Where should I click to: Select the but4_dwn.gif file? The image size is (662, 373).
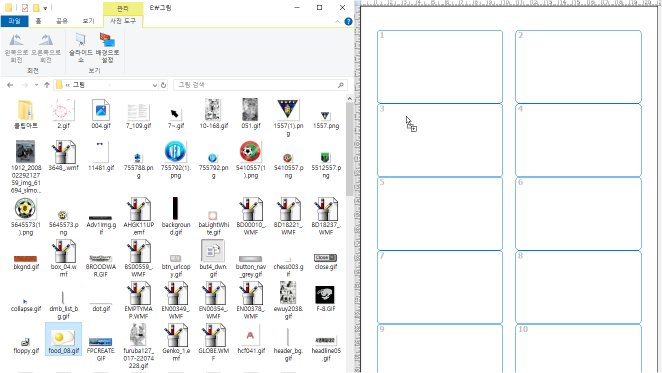pyautogui.click(x=213, y=259)
